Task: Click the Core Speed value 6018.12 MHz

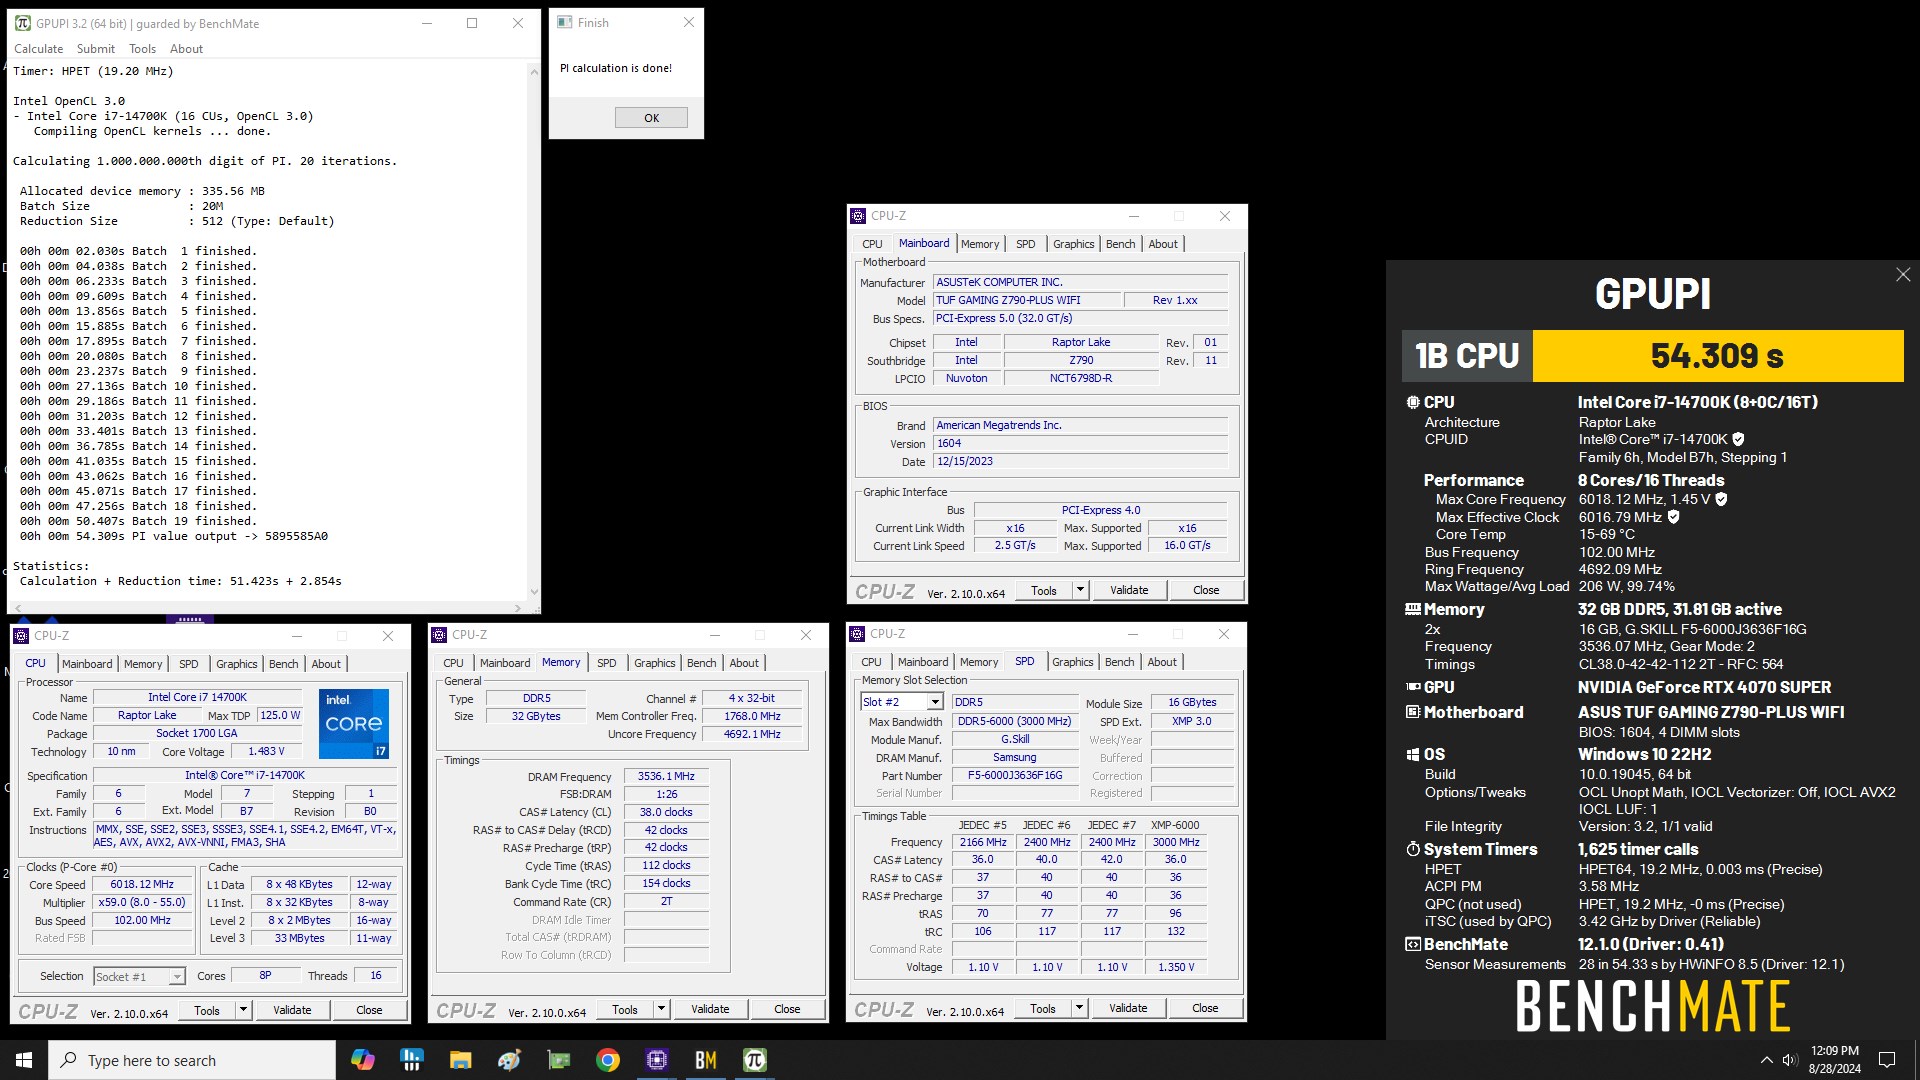Action: [142, 885]
